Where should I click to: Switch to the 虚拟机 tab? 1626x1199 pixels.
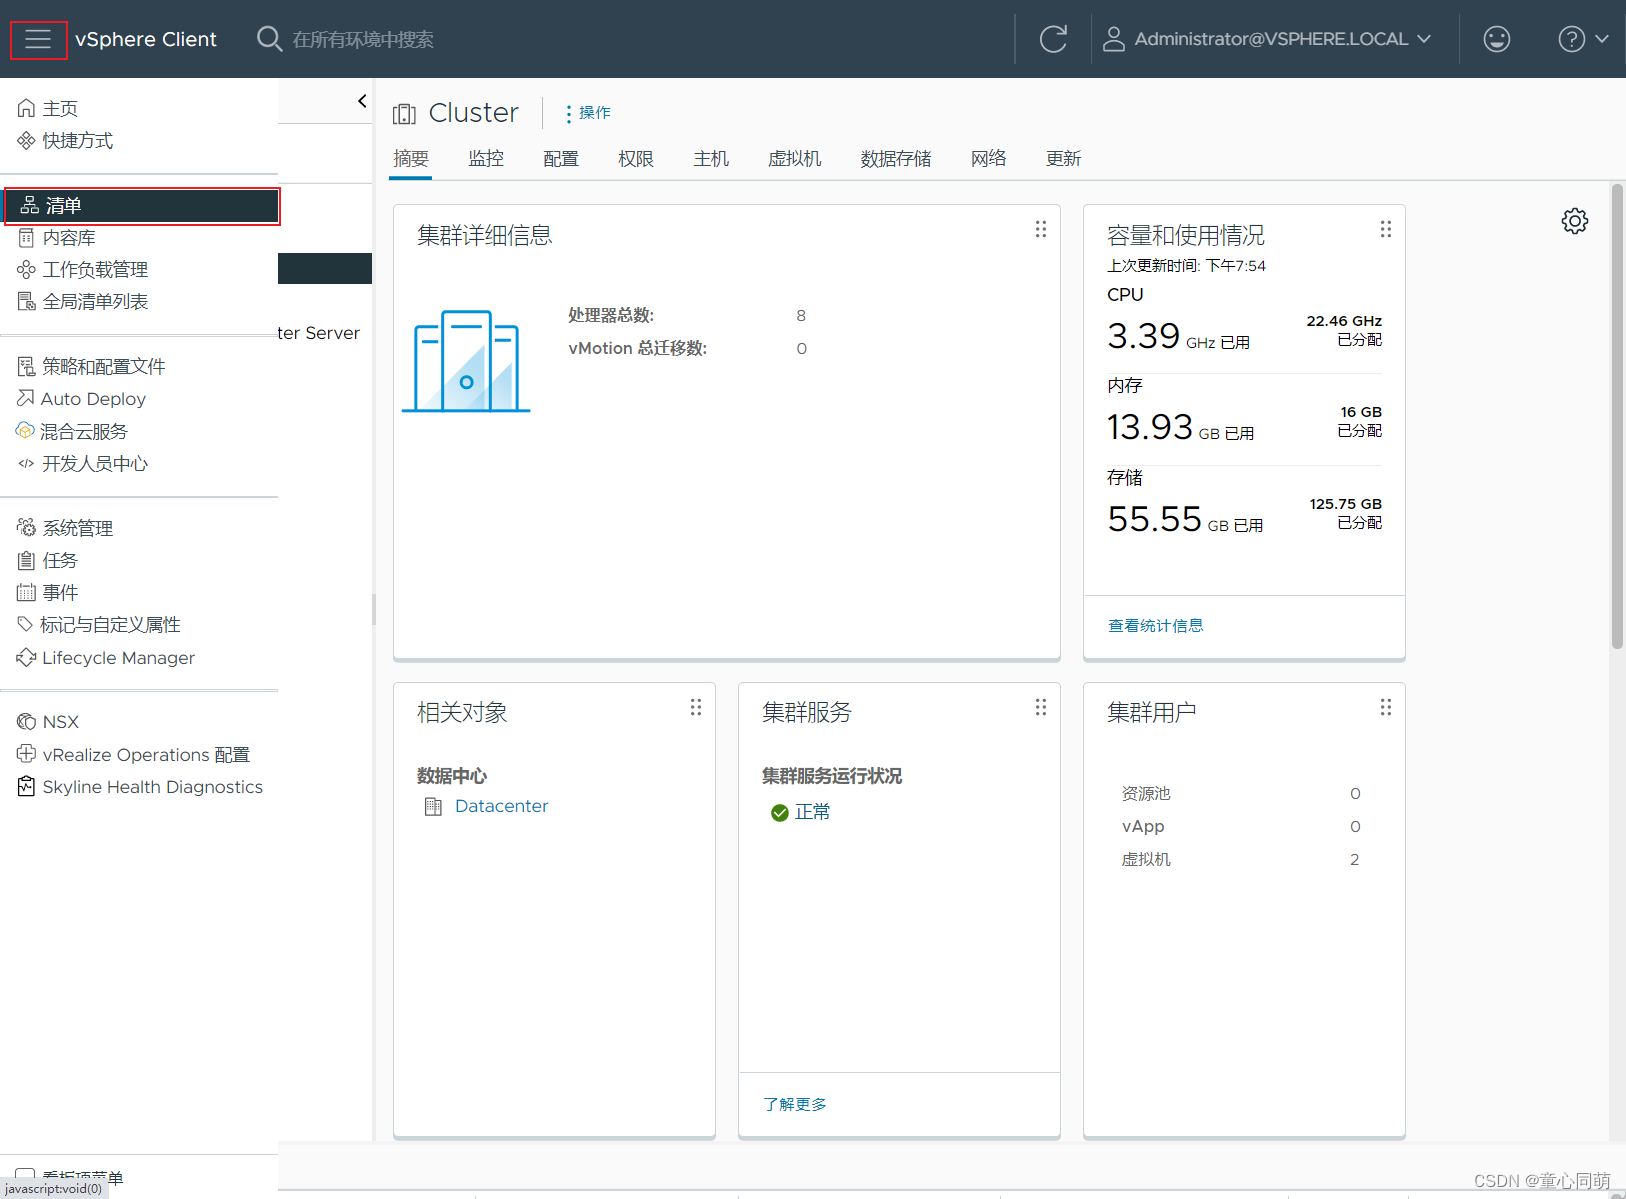[795, 159]
